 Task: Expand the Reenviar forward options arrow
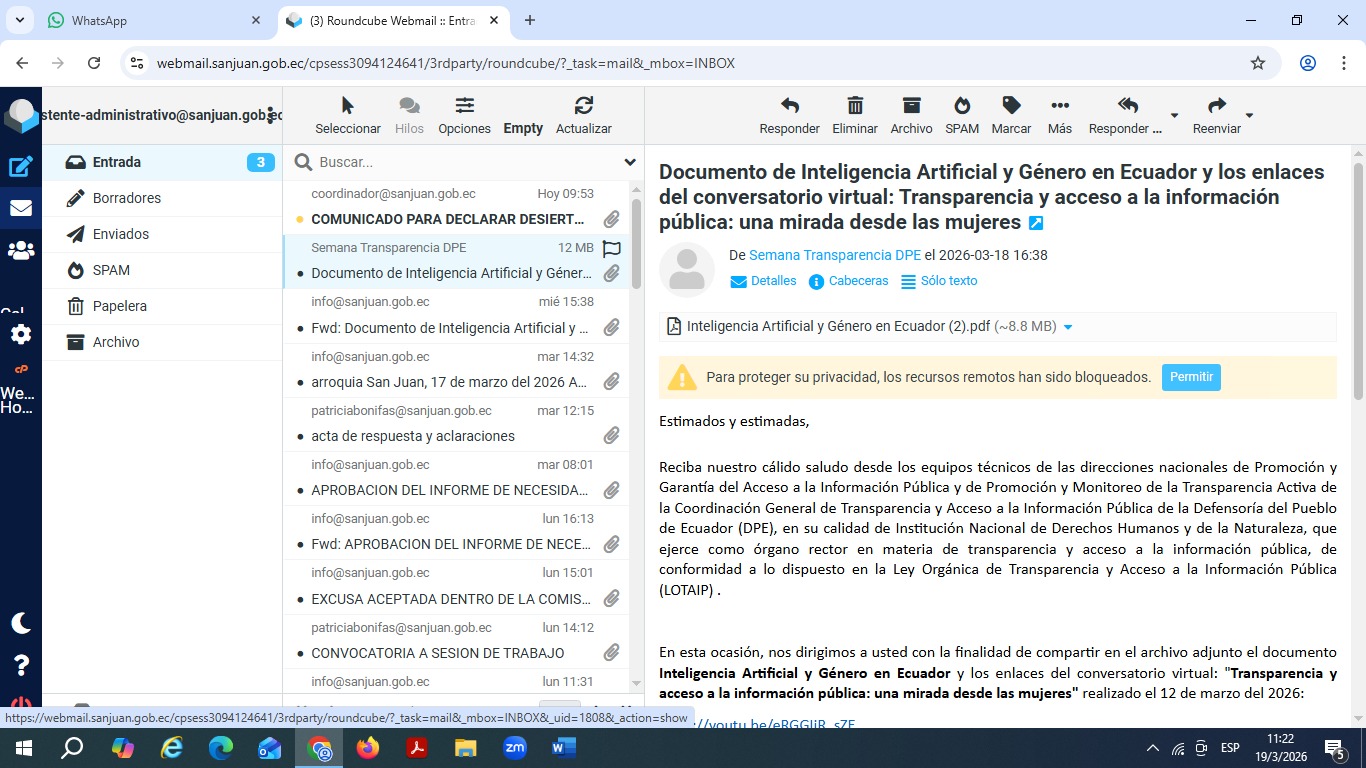tap(1249, 115)
